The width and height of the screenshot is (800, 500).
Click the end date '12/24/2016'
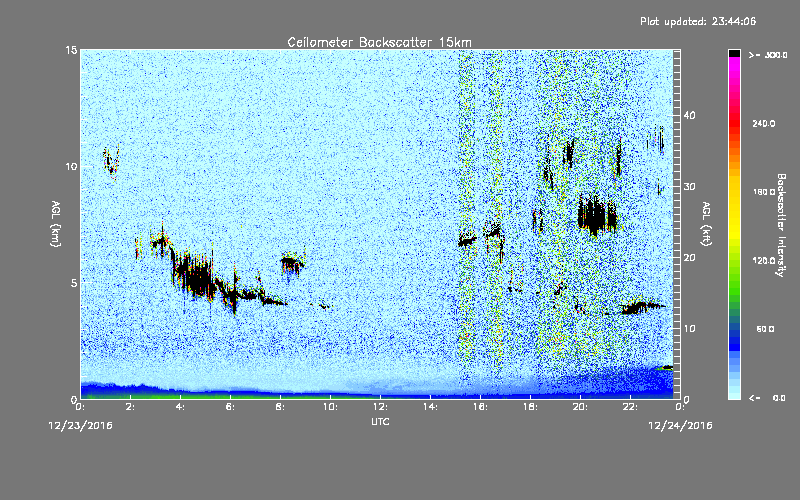[x=680, y=426]
